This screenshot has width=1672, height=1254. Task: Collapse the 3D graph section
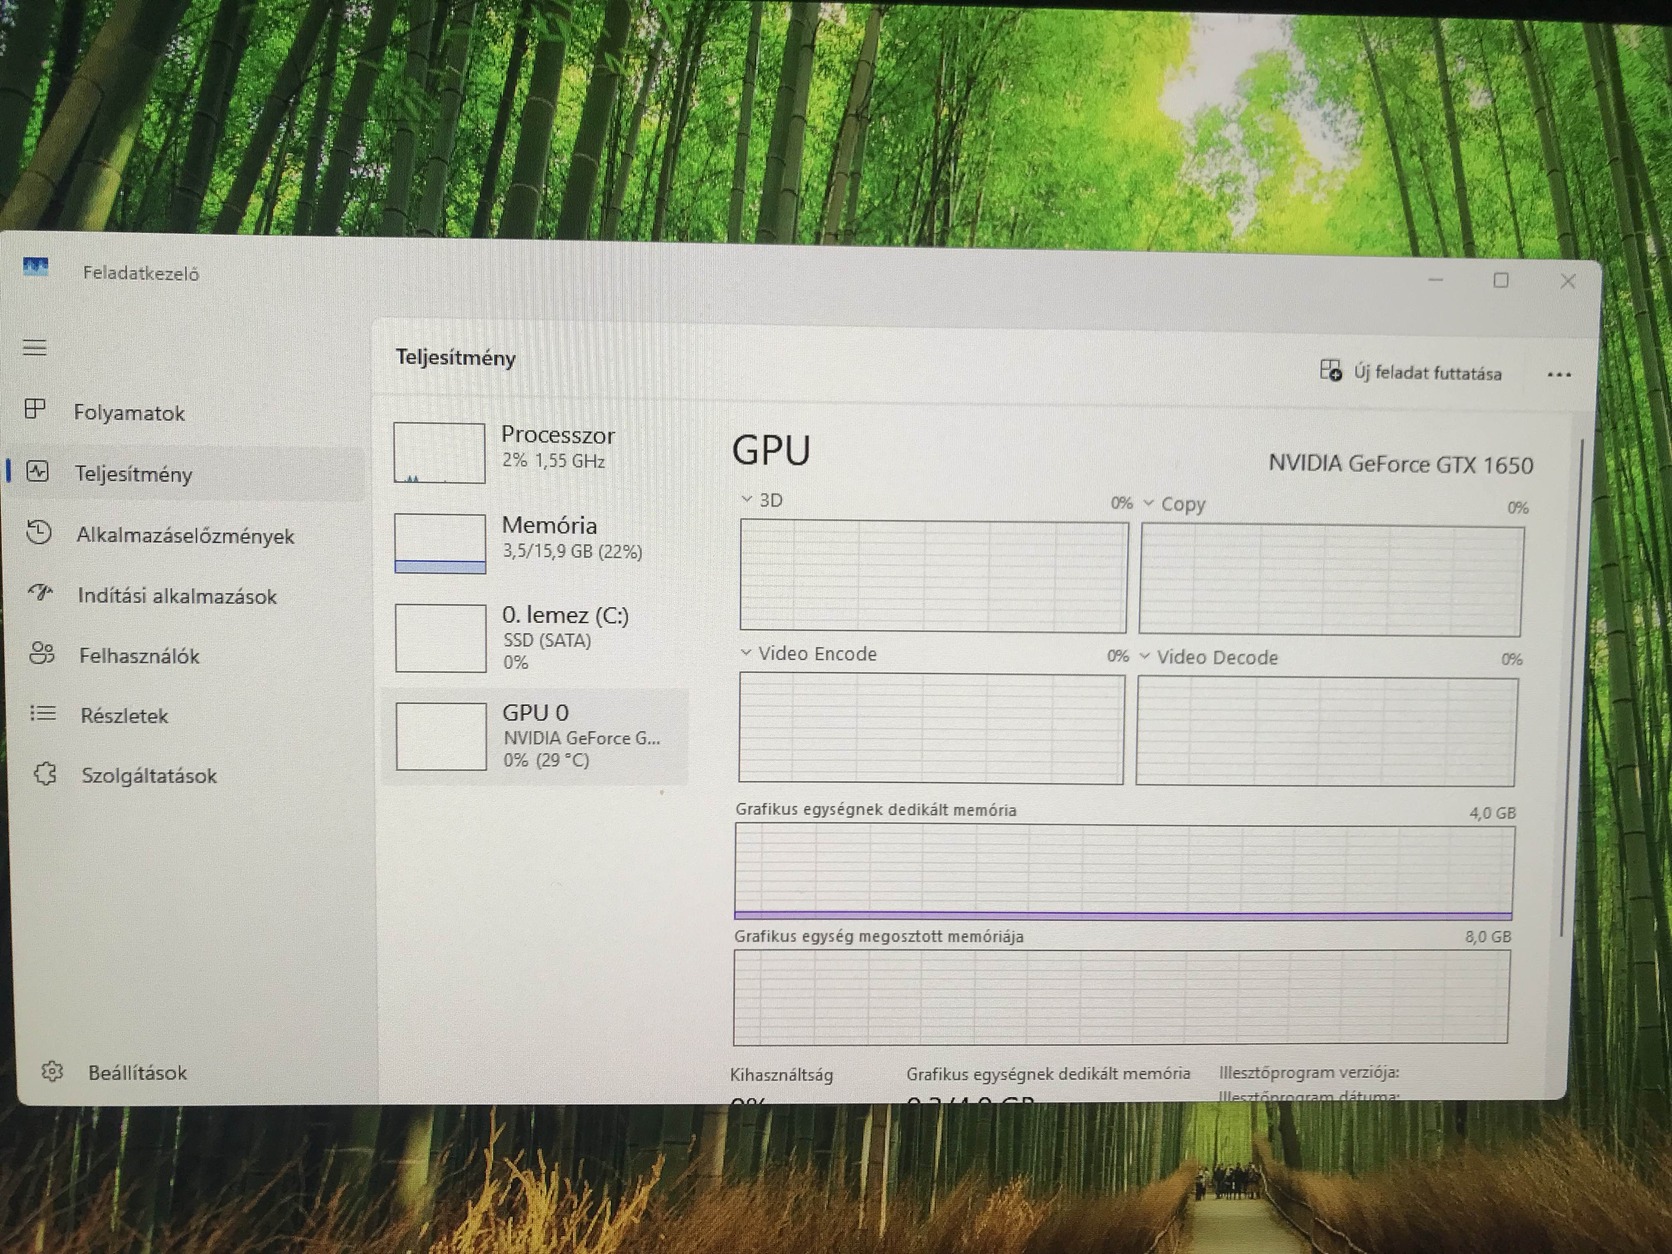[745, 499]
